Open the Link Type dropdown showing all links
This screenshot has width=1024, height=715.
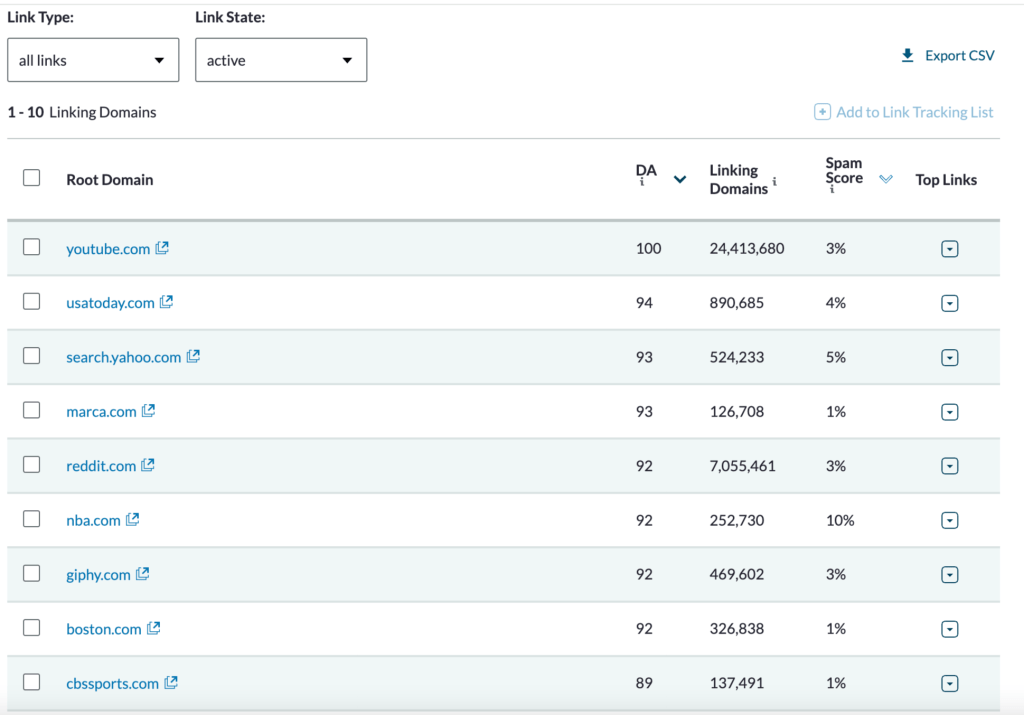pos(93,60)
